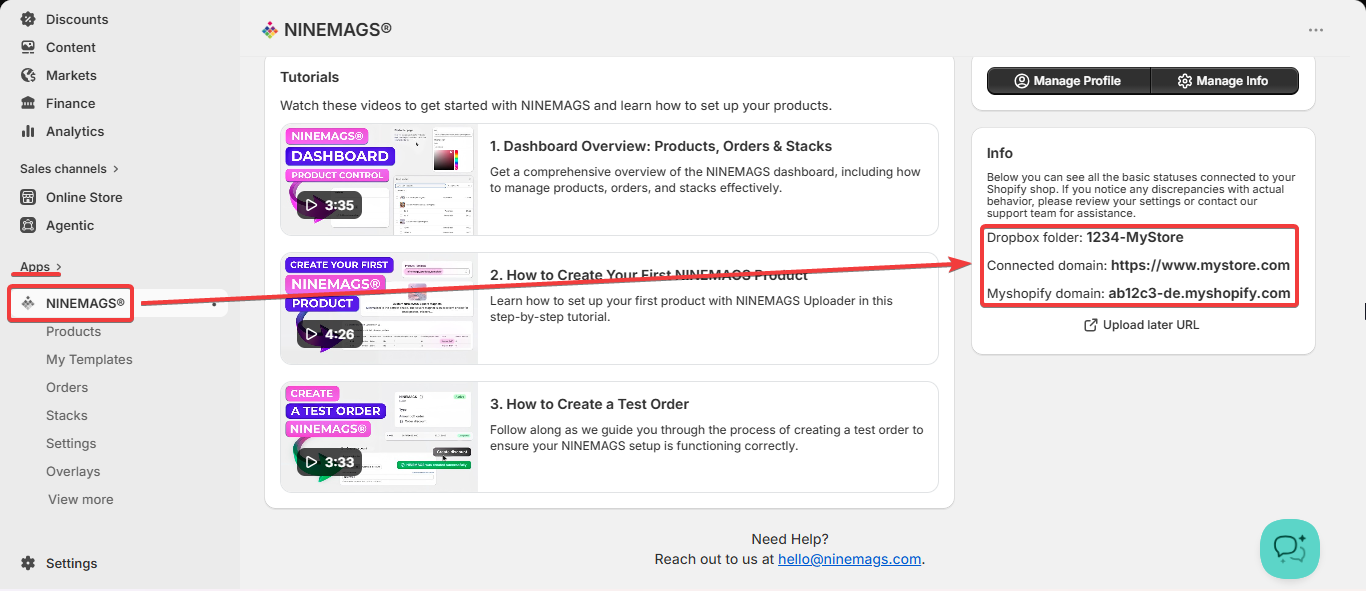Open the Content section
The image size is (1366, 591).
tap(71, 47)
